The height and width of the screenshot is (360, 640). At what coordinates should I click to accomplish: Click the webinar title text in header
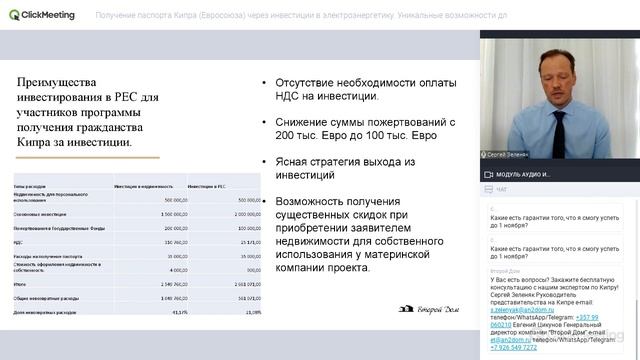pyautogui.click(x=301, y=15)
